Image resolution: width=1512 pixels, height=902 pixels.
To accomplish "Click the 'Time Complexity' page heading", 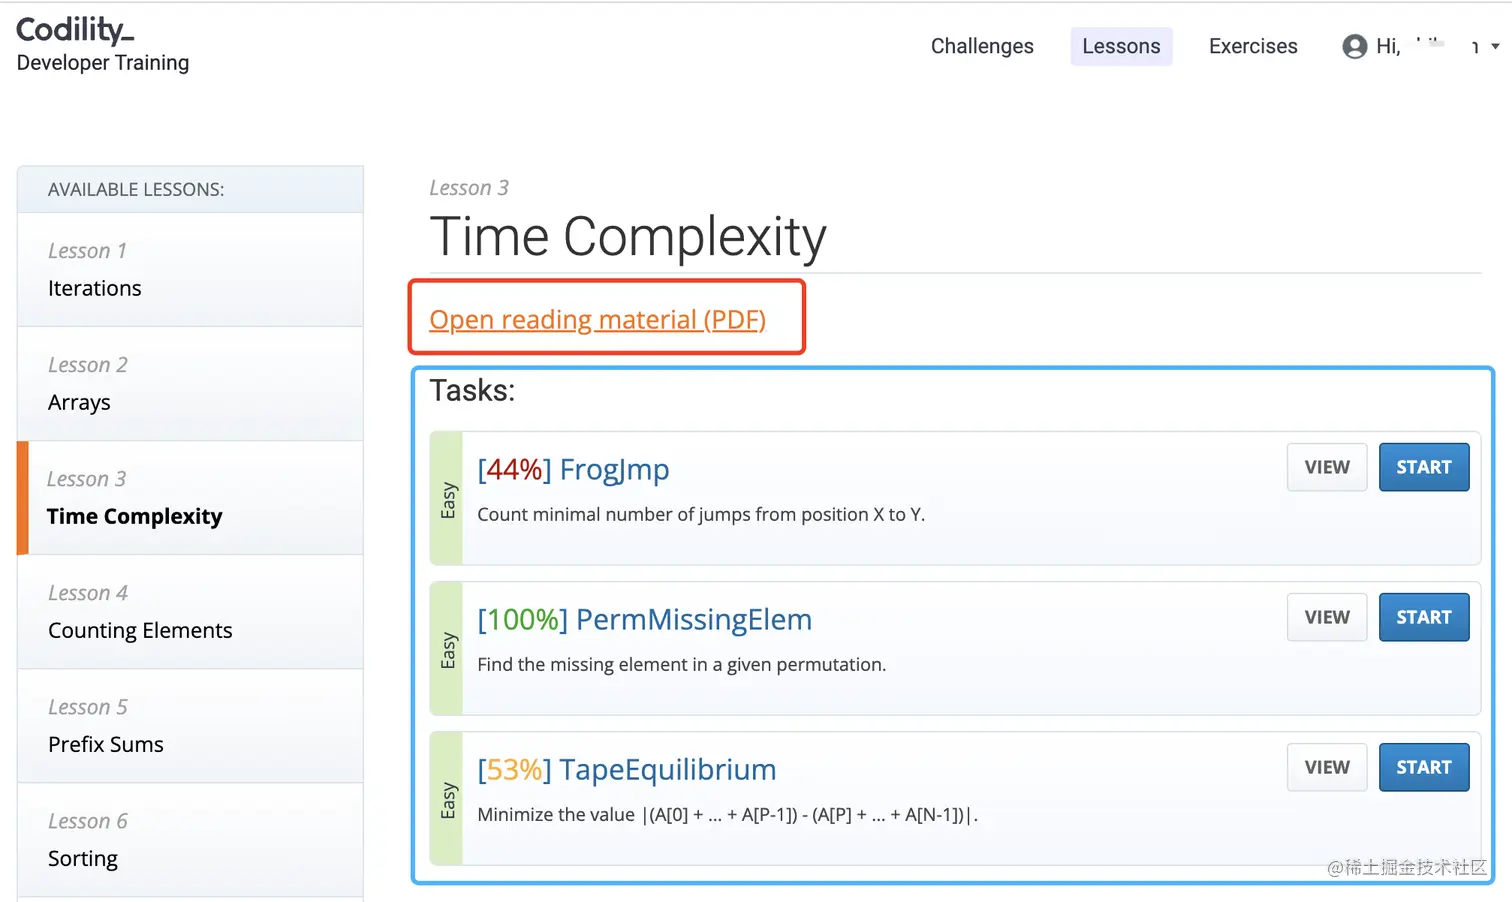I will pyautogui.click(x=628, y=237).
